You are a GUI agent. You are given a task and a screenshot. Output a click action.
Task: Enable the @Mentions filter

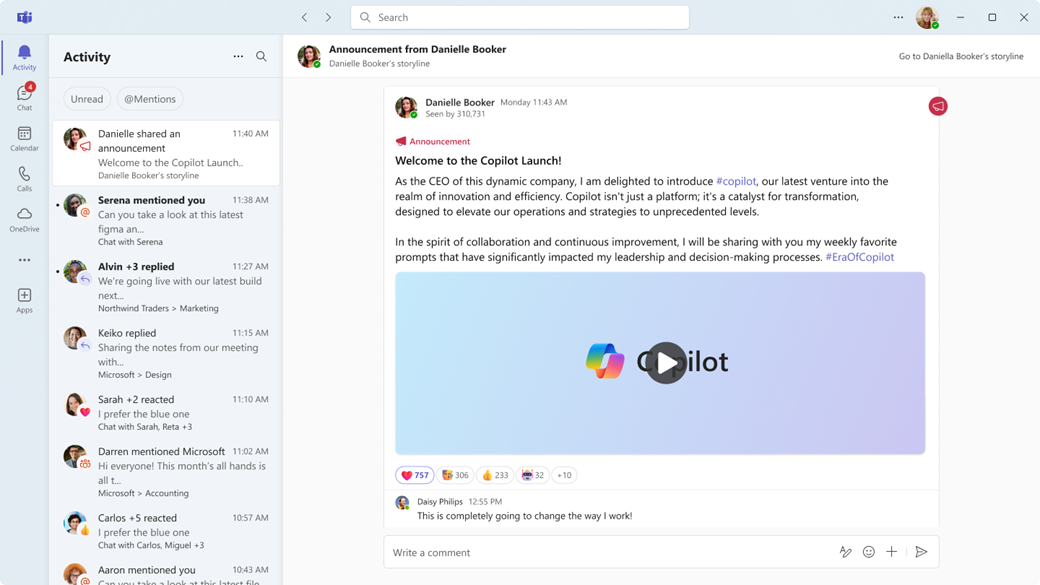(x=150, y=98)
